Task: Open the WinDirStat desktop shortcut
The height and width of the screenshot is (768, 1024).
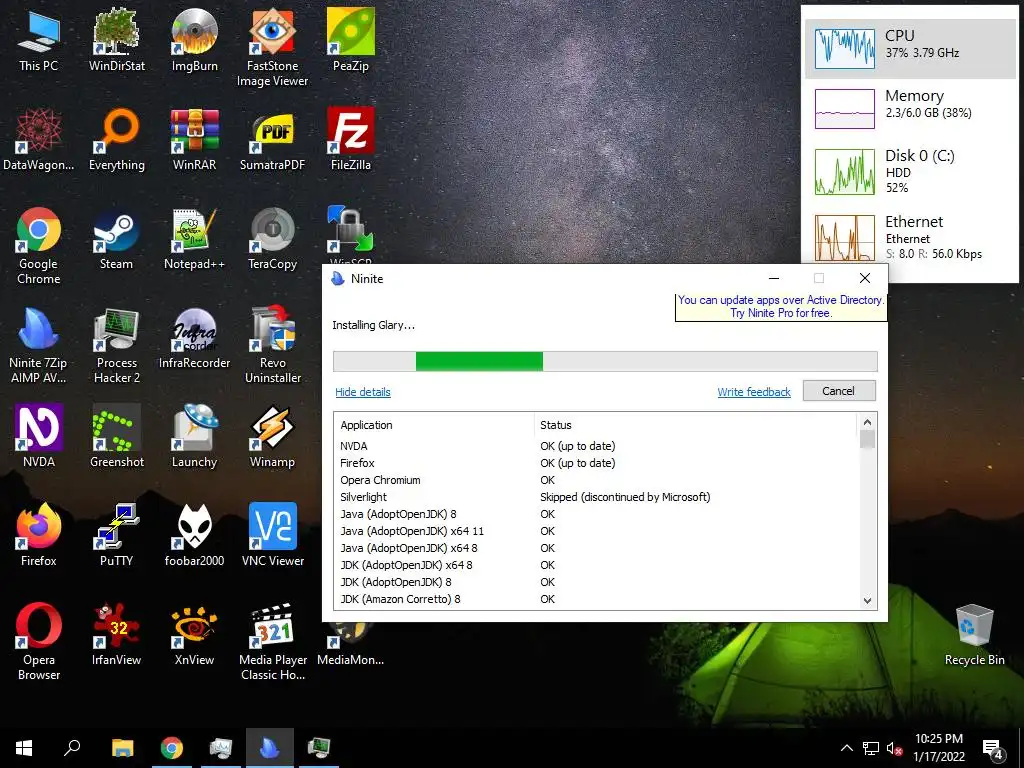Action: 116,40
